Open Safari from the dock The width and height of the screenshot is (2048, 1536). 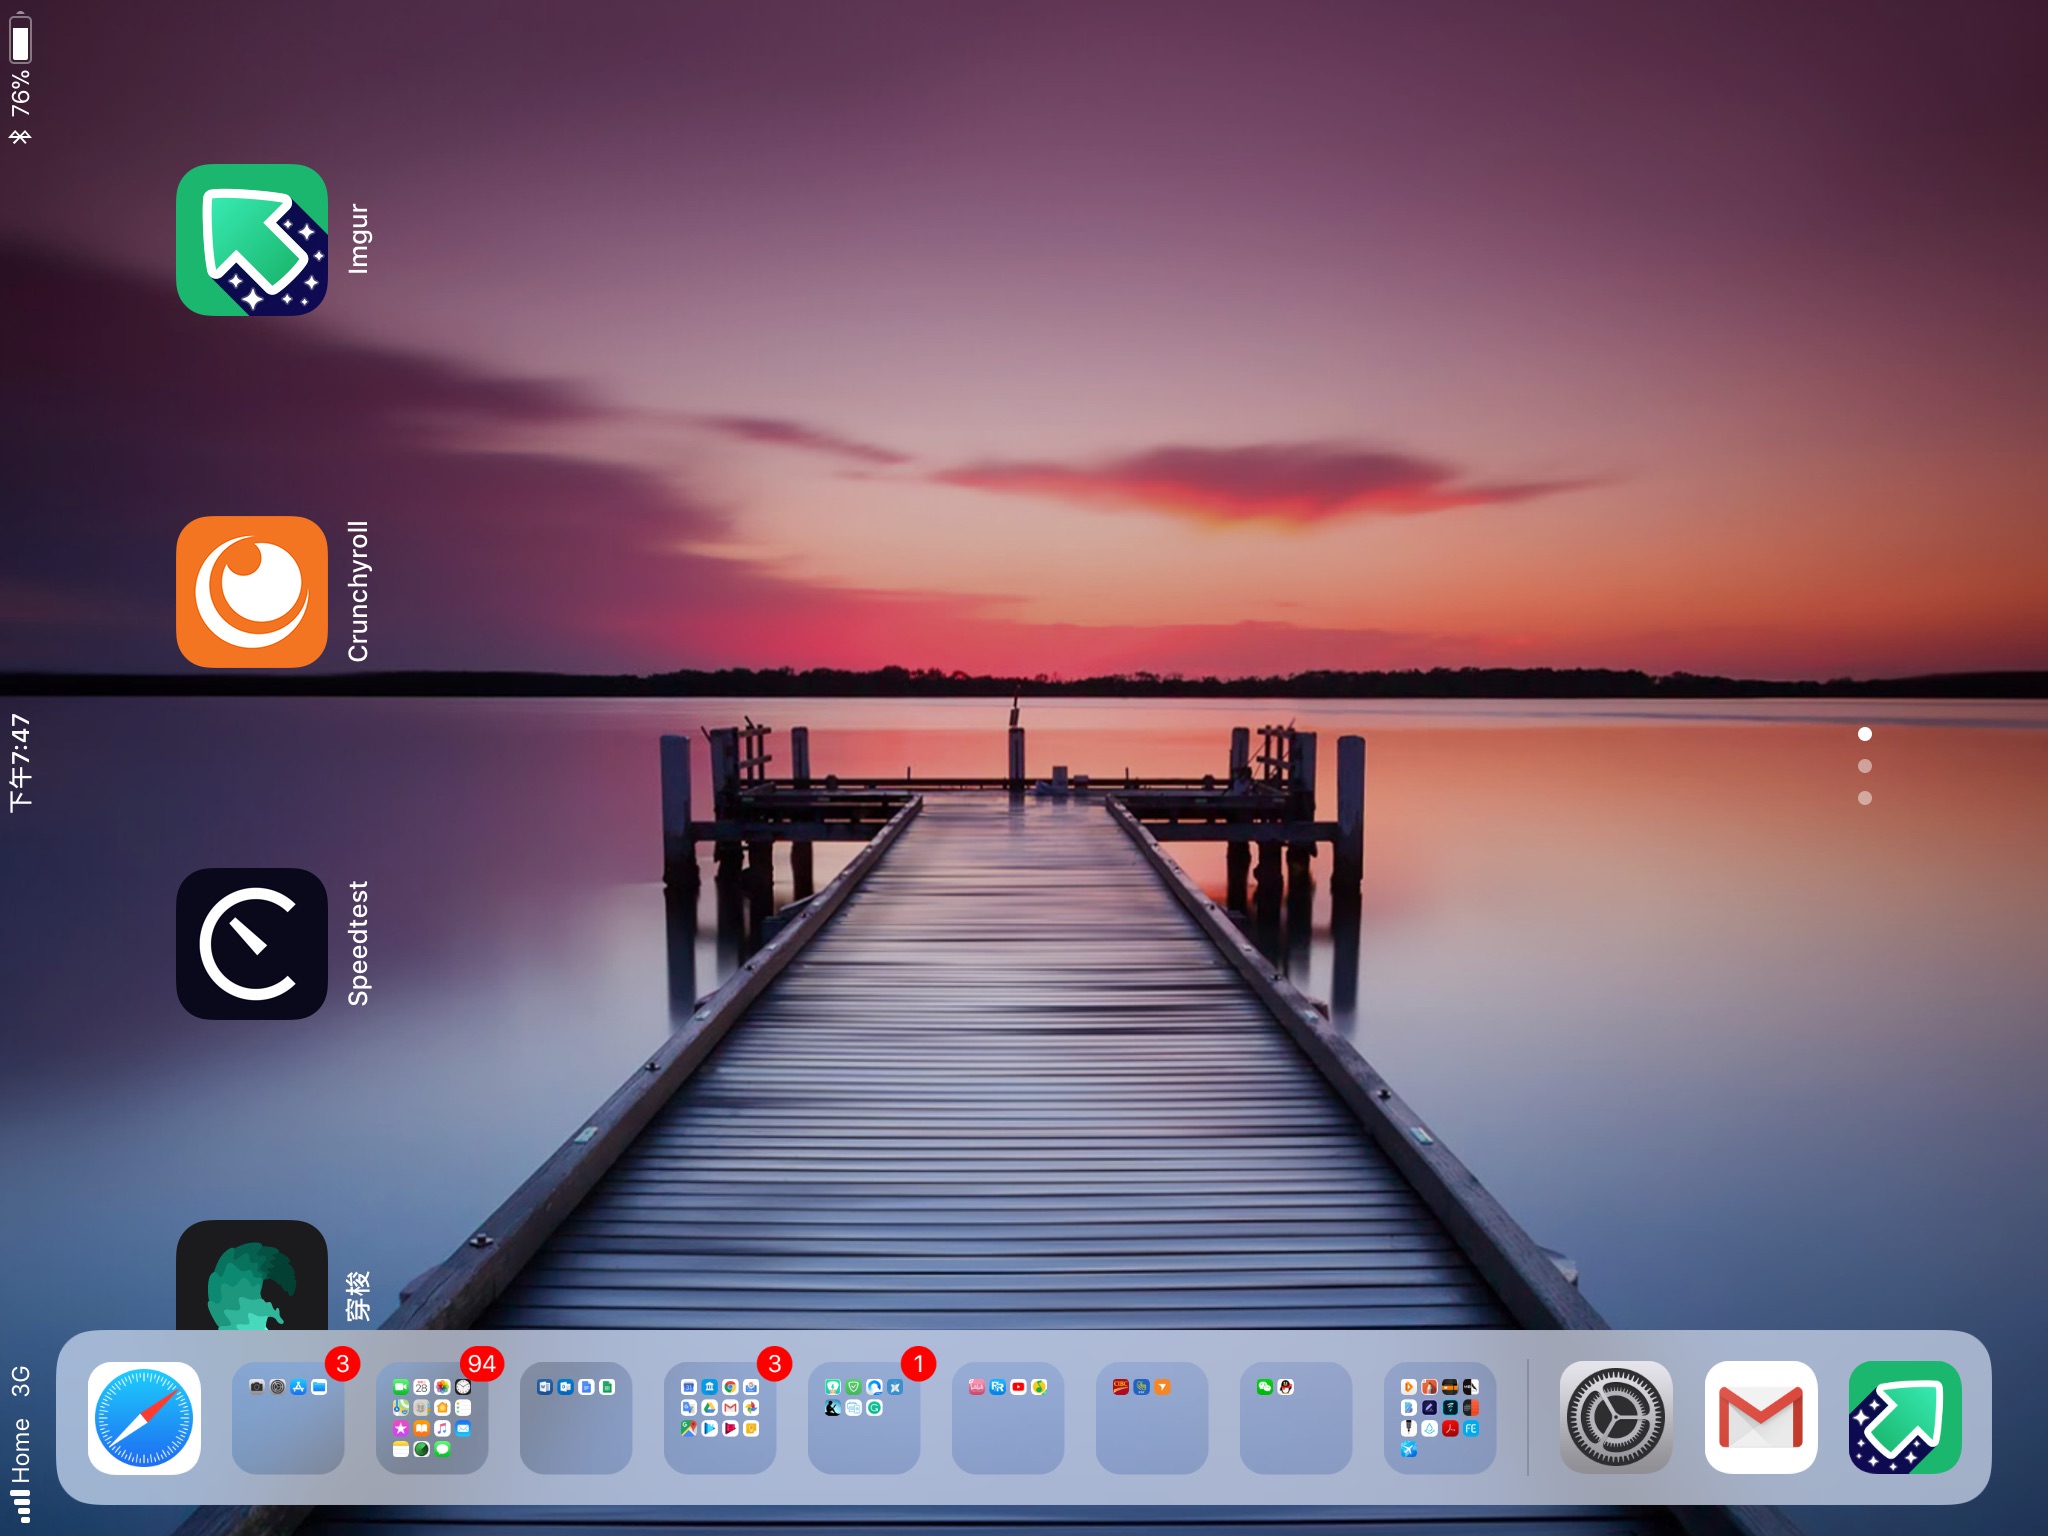[x=144, y=1418]
